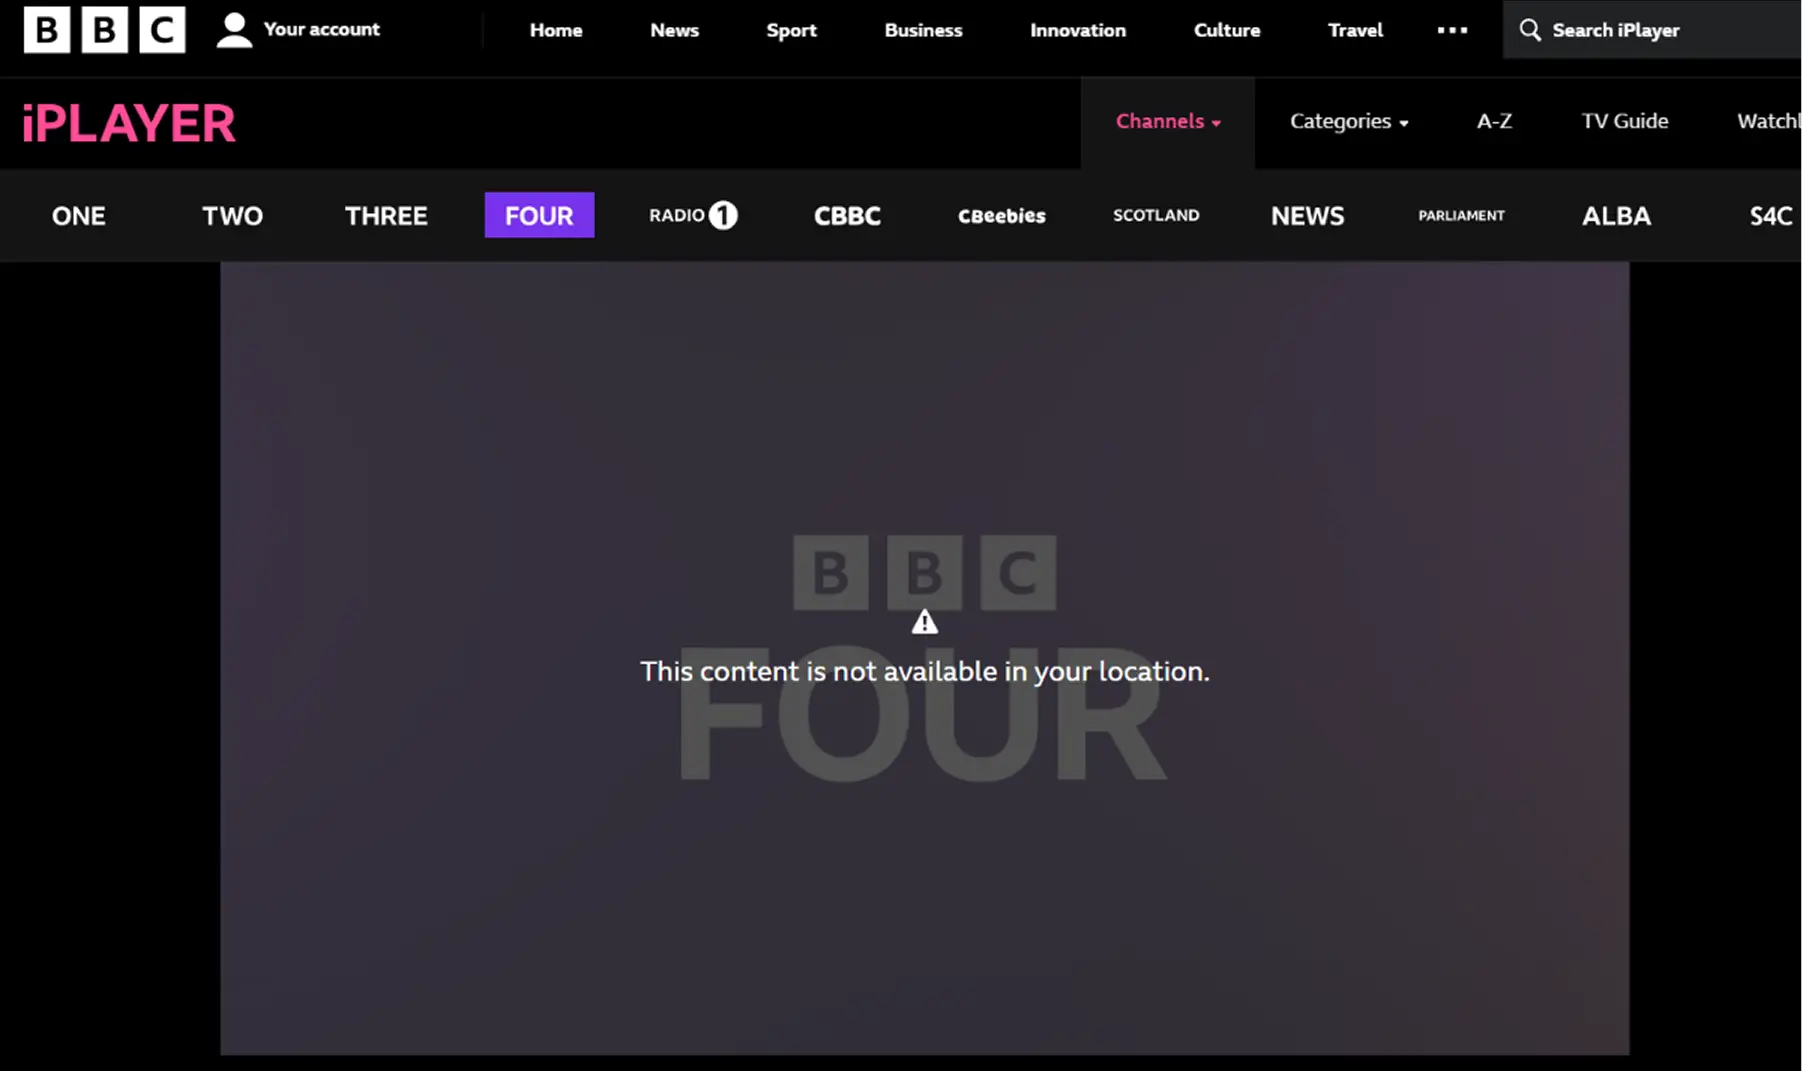This screenshot has width=1802, height=1071.
Task: Open the S4C channel
Action: click(1771, 216)
